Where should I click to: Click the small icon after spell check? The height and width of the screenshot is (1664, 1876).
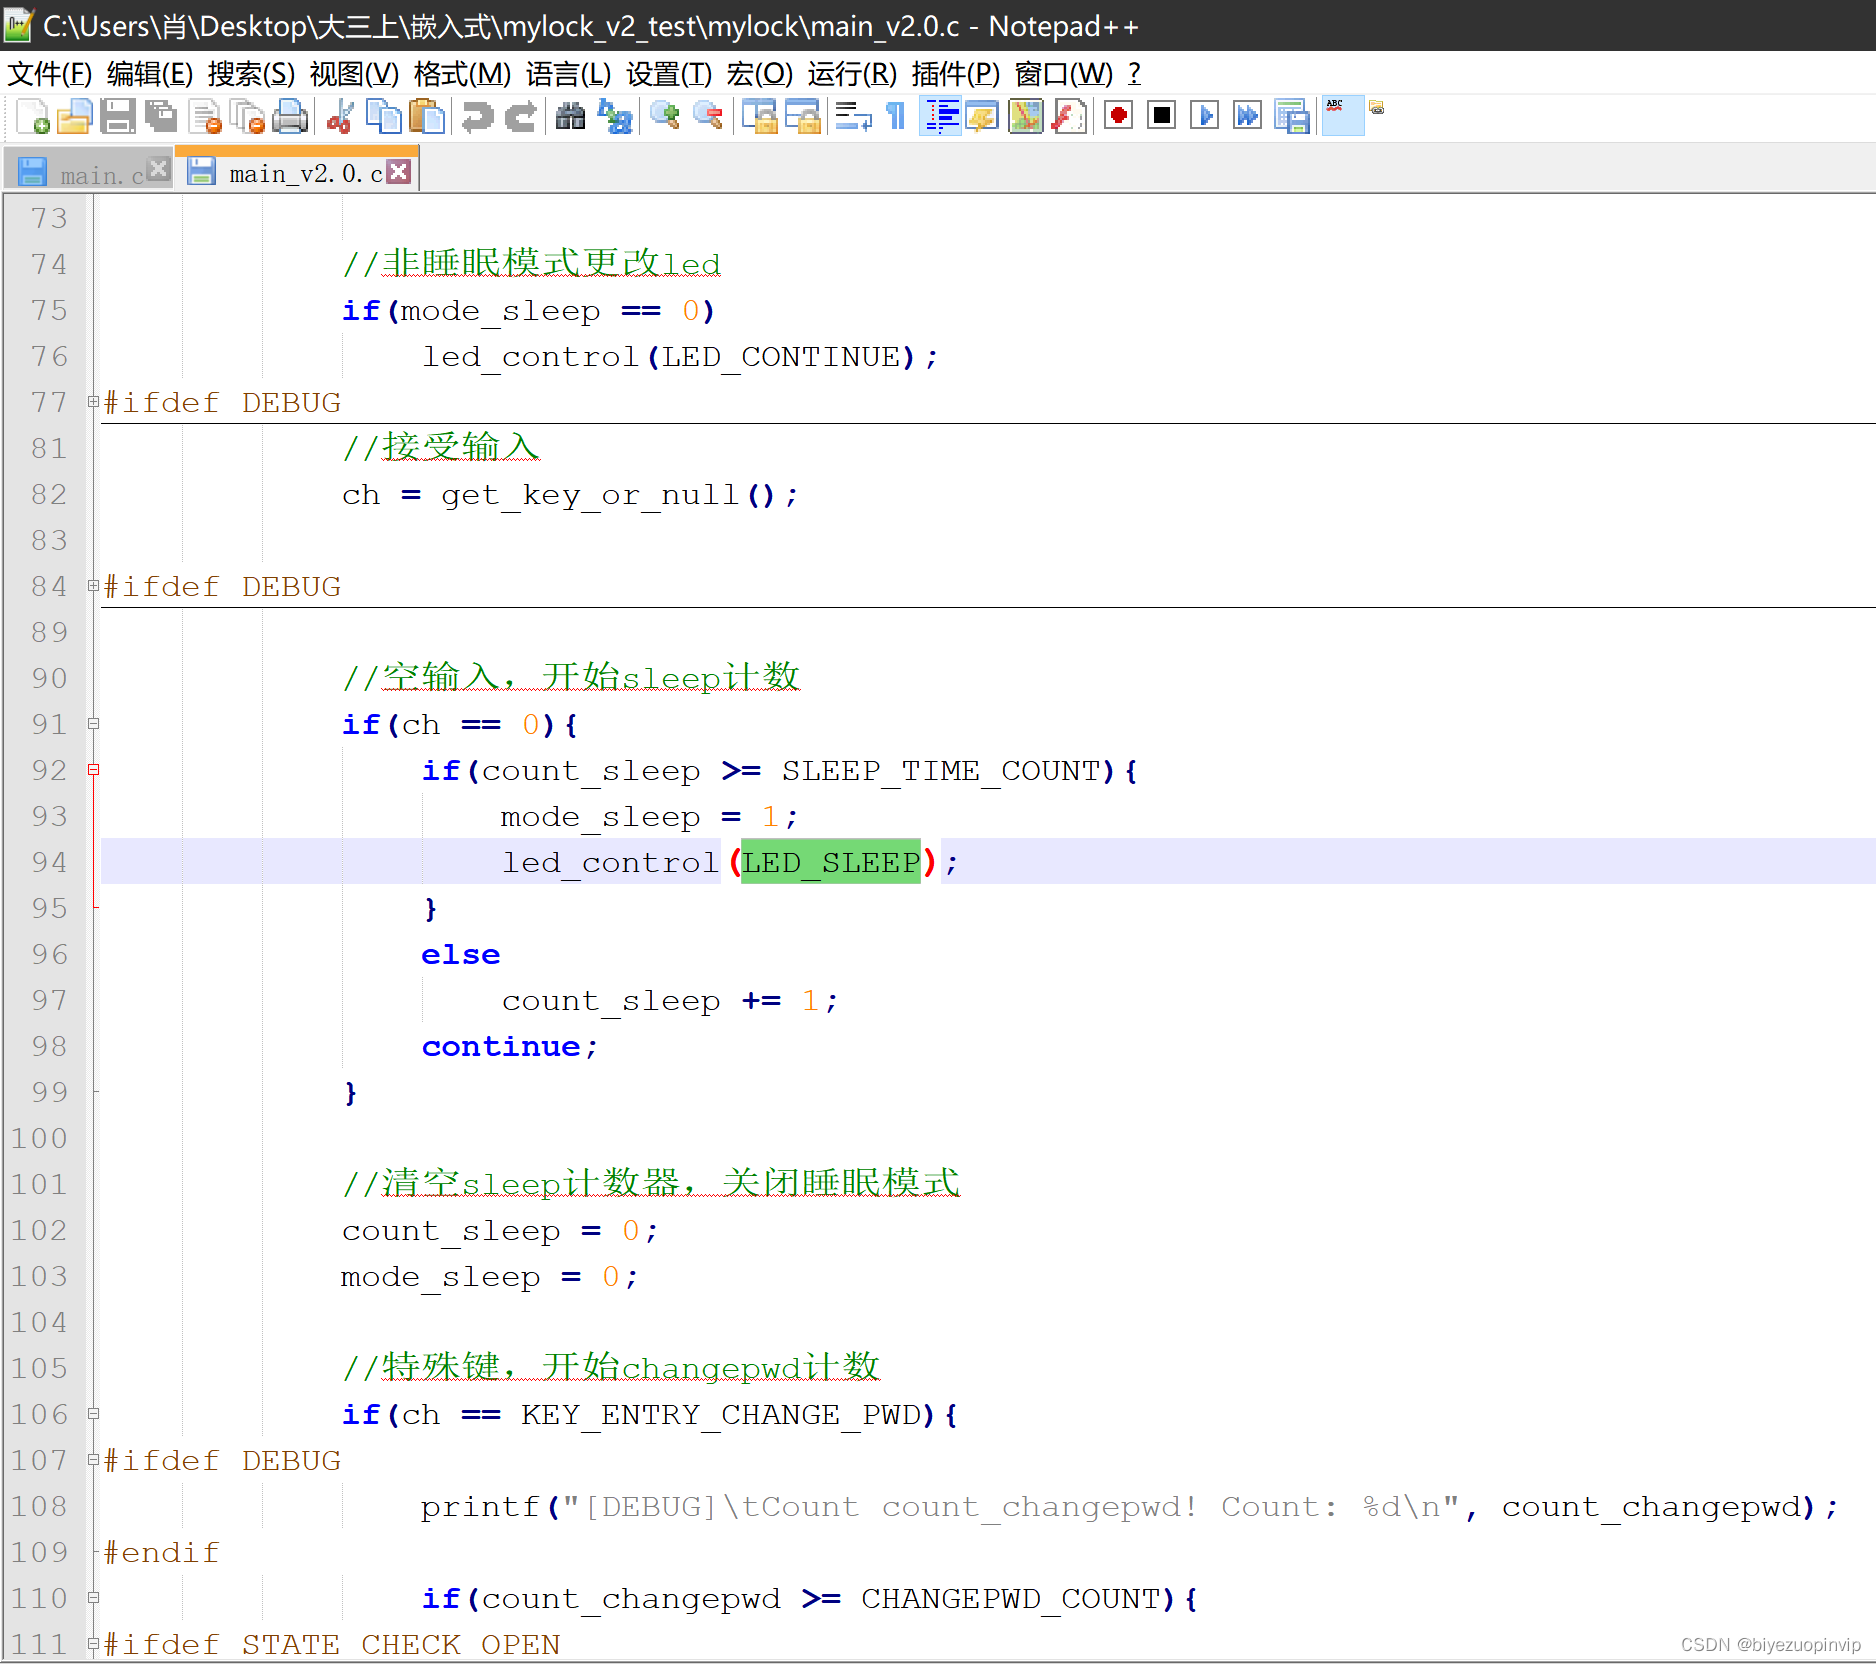click(1377, 107)
